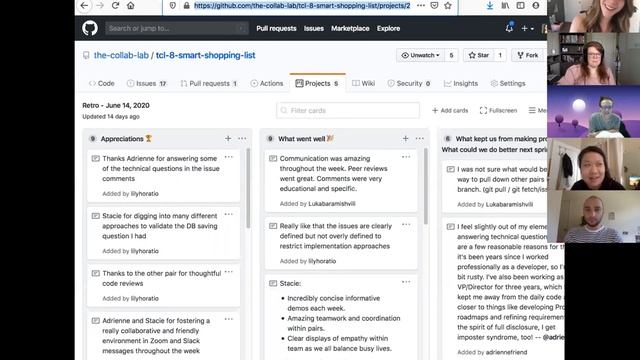Star the repository
This screenshot has width=640, height=360.
click(x=478, y=55)
